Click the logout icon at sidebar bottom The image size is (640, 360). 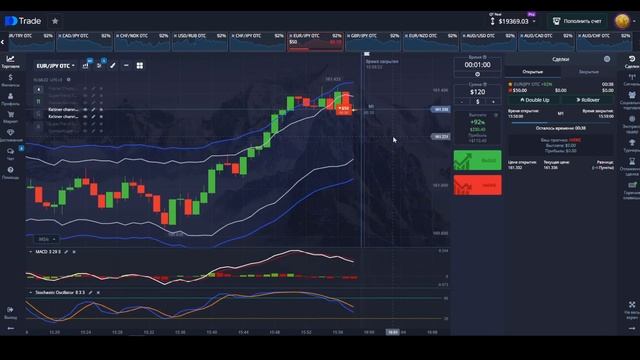point(10,312)
